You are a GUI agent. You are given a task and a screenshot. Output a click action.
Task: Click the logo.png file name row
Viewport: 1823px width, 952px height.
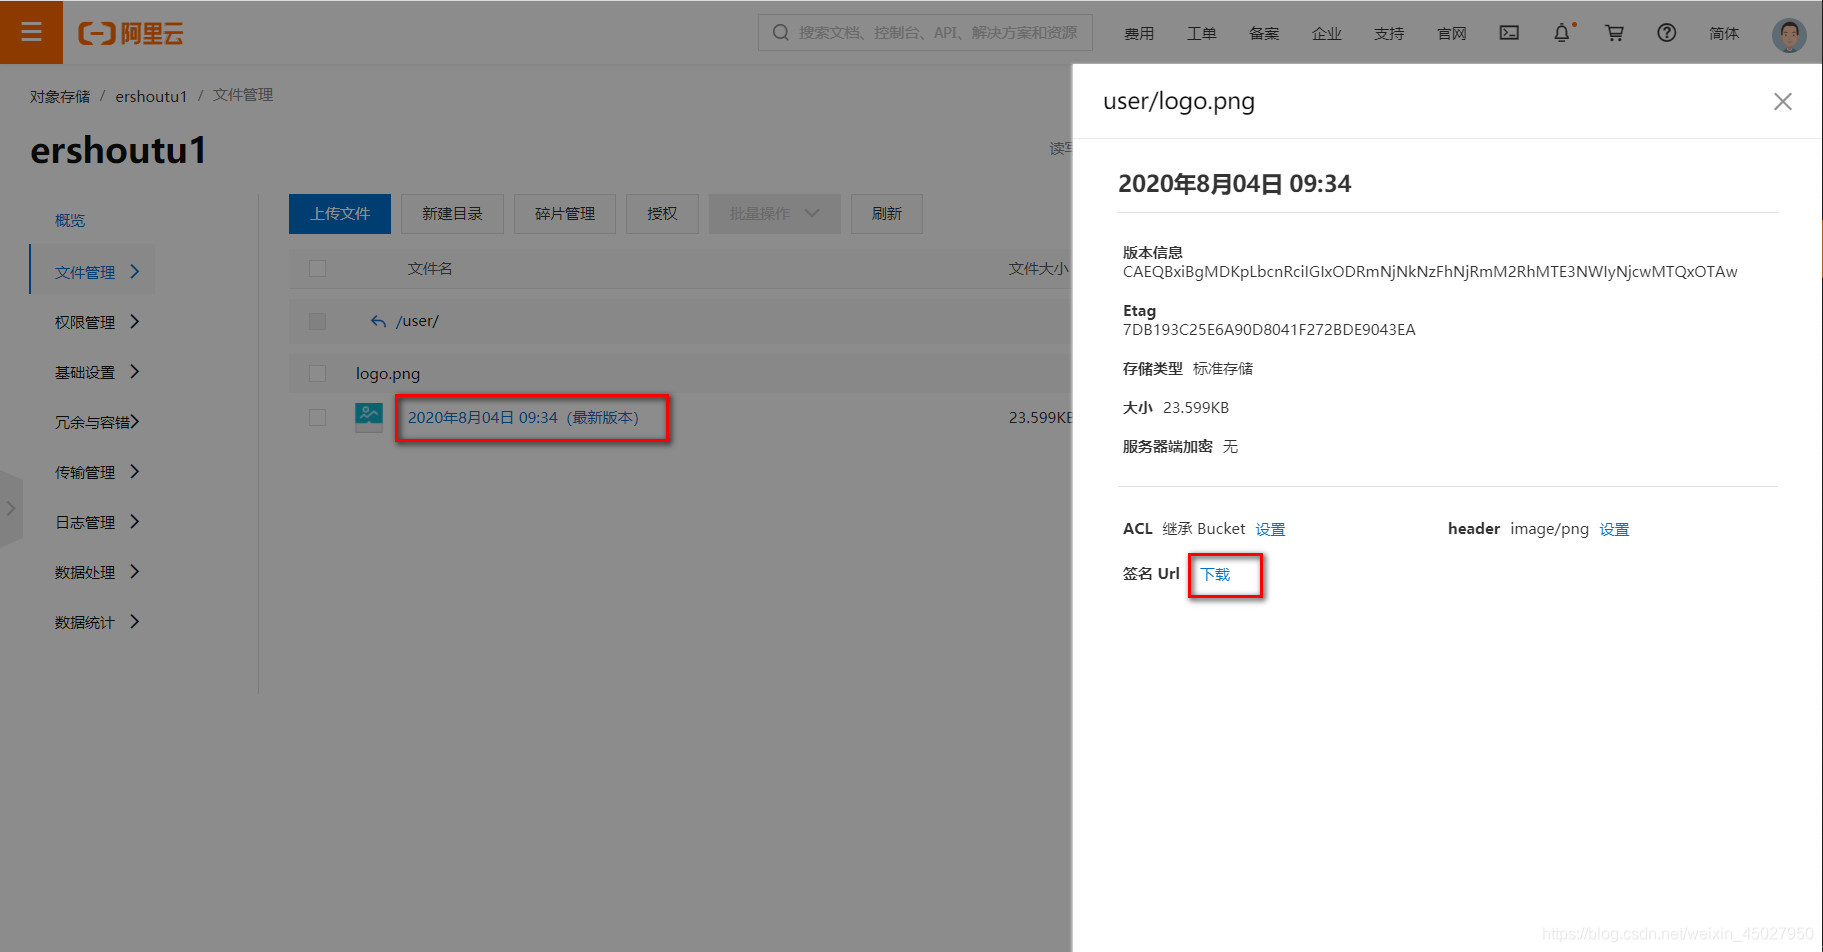(x=388, y=373)
